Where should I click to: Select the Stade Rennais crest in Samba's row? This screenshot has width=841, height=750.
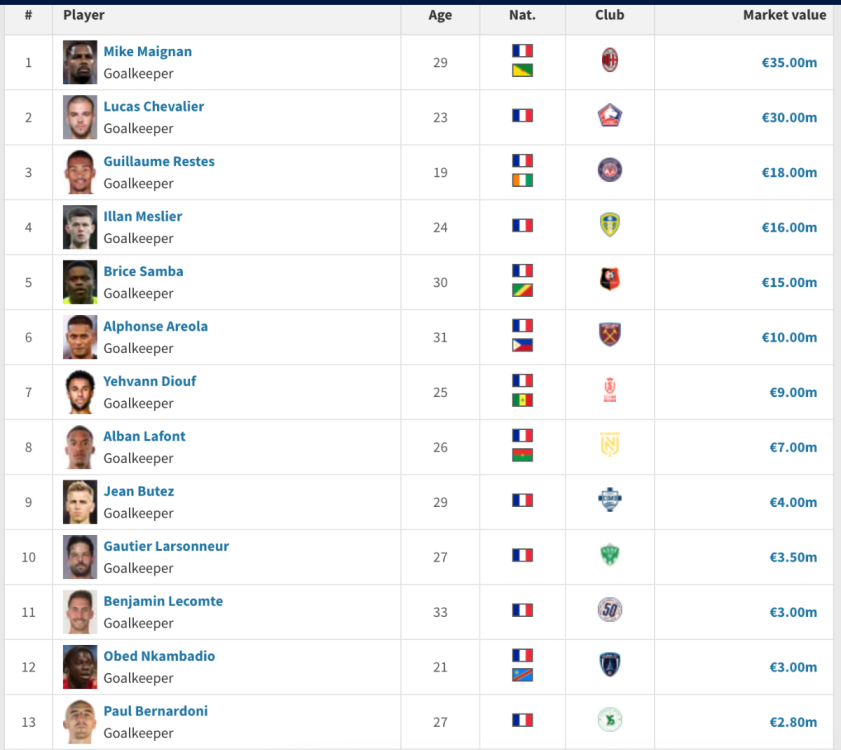point(609,280)
